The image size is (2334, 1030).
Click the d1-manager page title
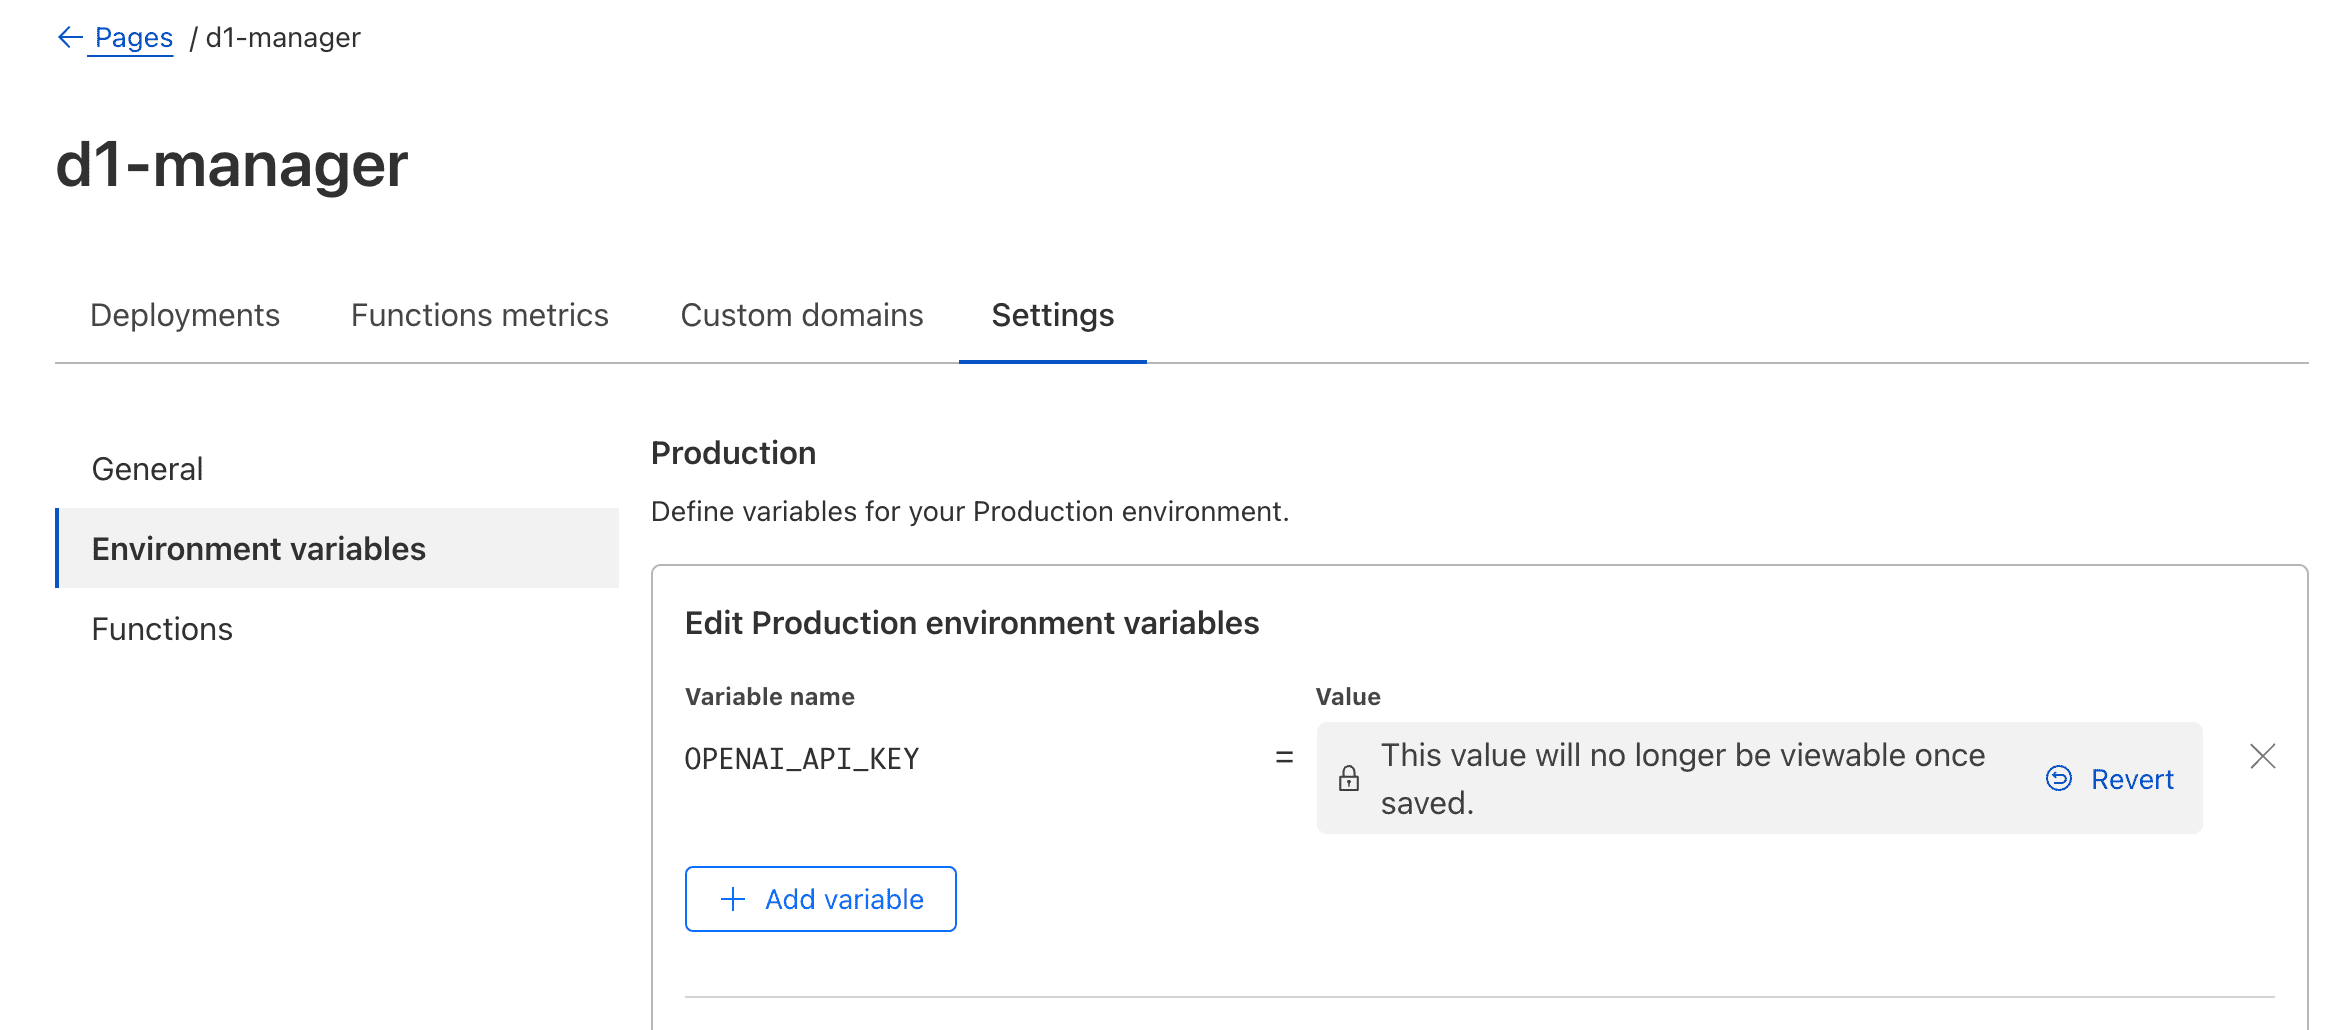click(x=232, y=165)
